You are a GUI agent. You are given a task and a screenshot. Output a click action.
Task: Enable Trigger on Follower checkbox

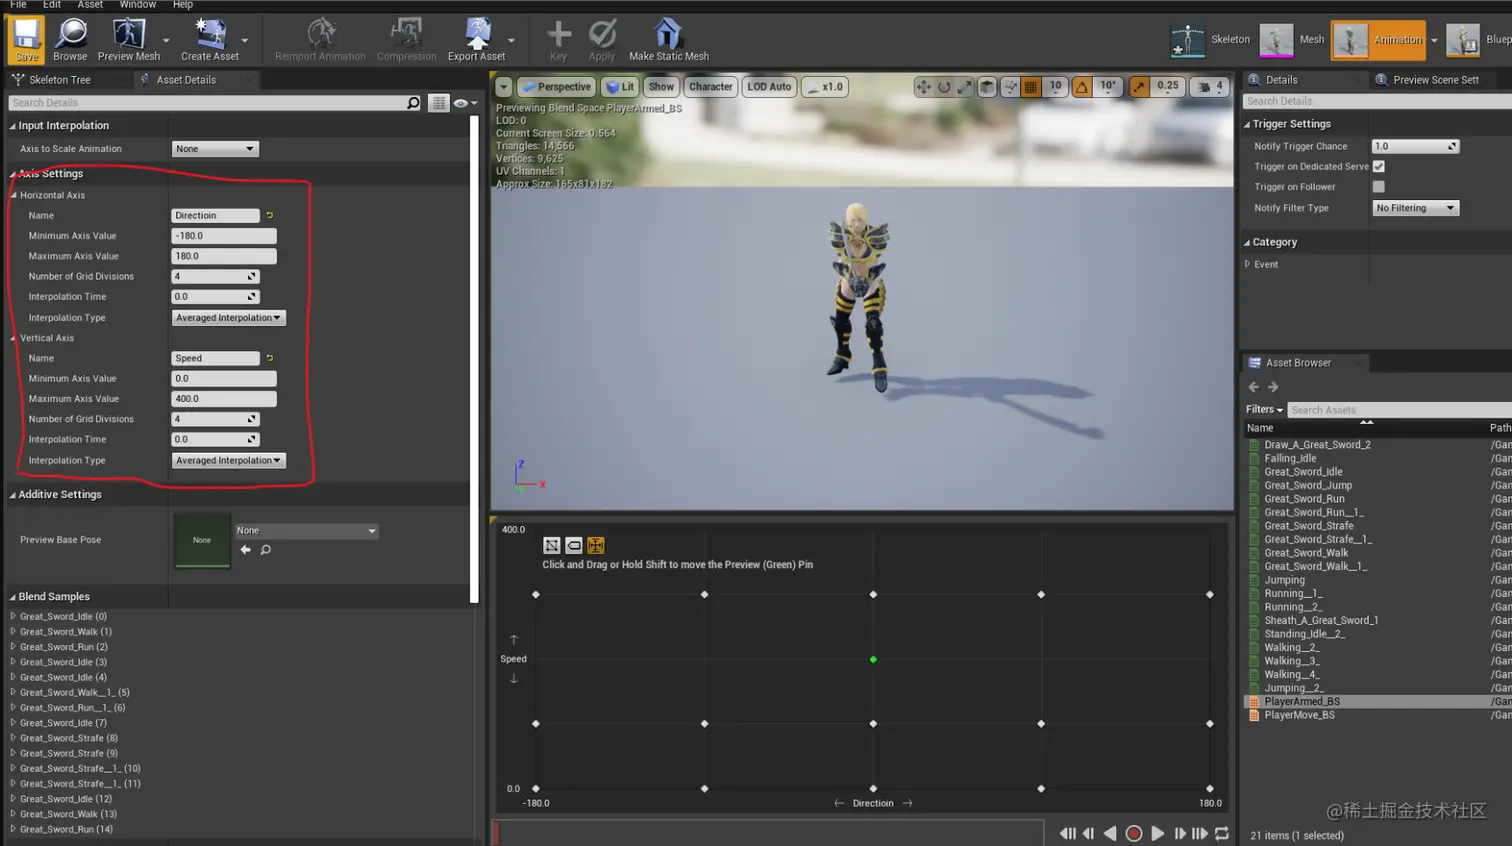(x=1379, y=187)
